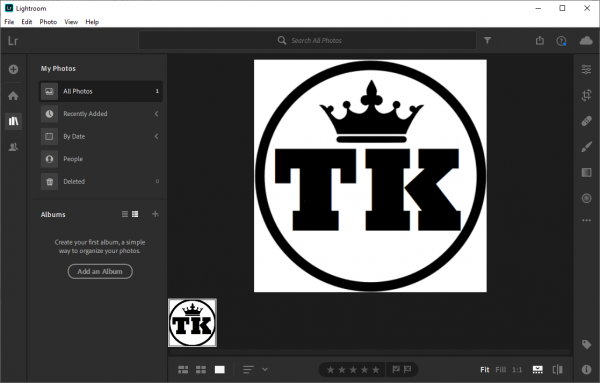Viewport: 600px width, 383px height.
Task: Click the Add Photos plus icon
Action: [x=13, y=69]
